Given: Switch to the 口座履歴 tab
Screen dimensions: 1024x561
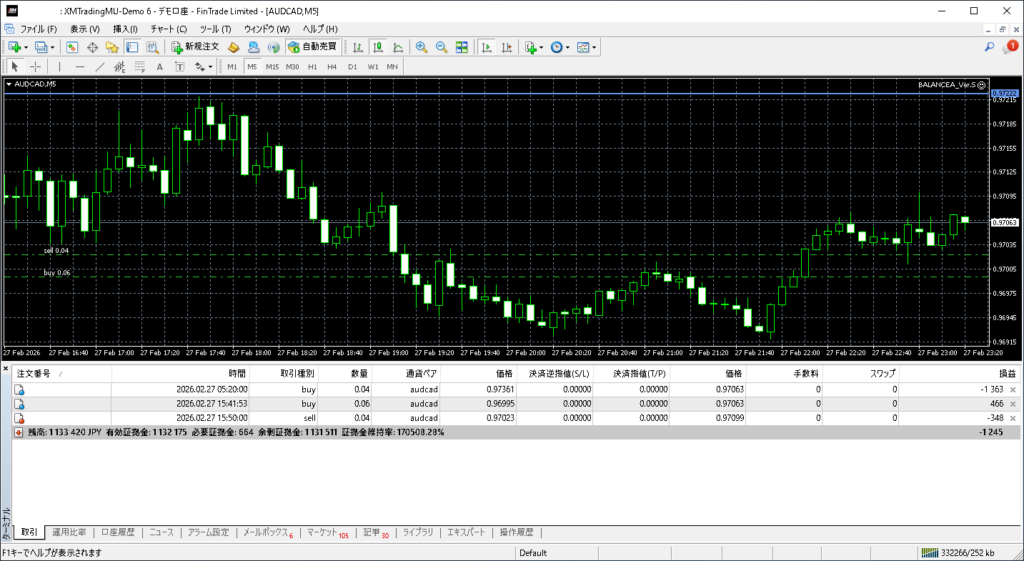Looking at the screenshot, I should click(x=117, y=532).
